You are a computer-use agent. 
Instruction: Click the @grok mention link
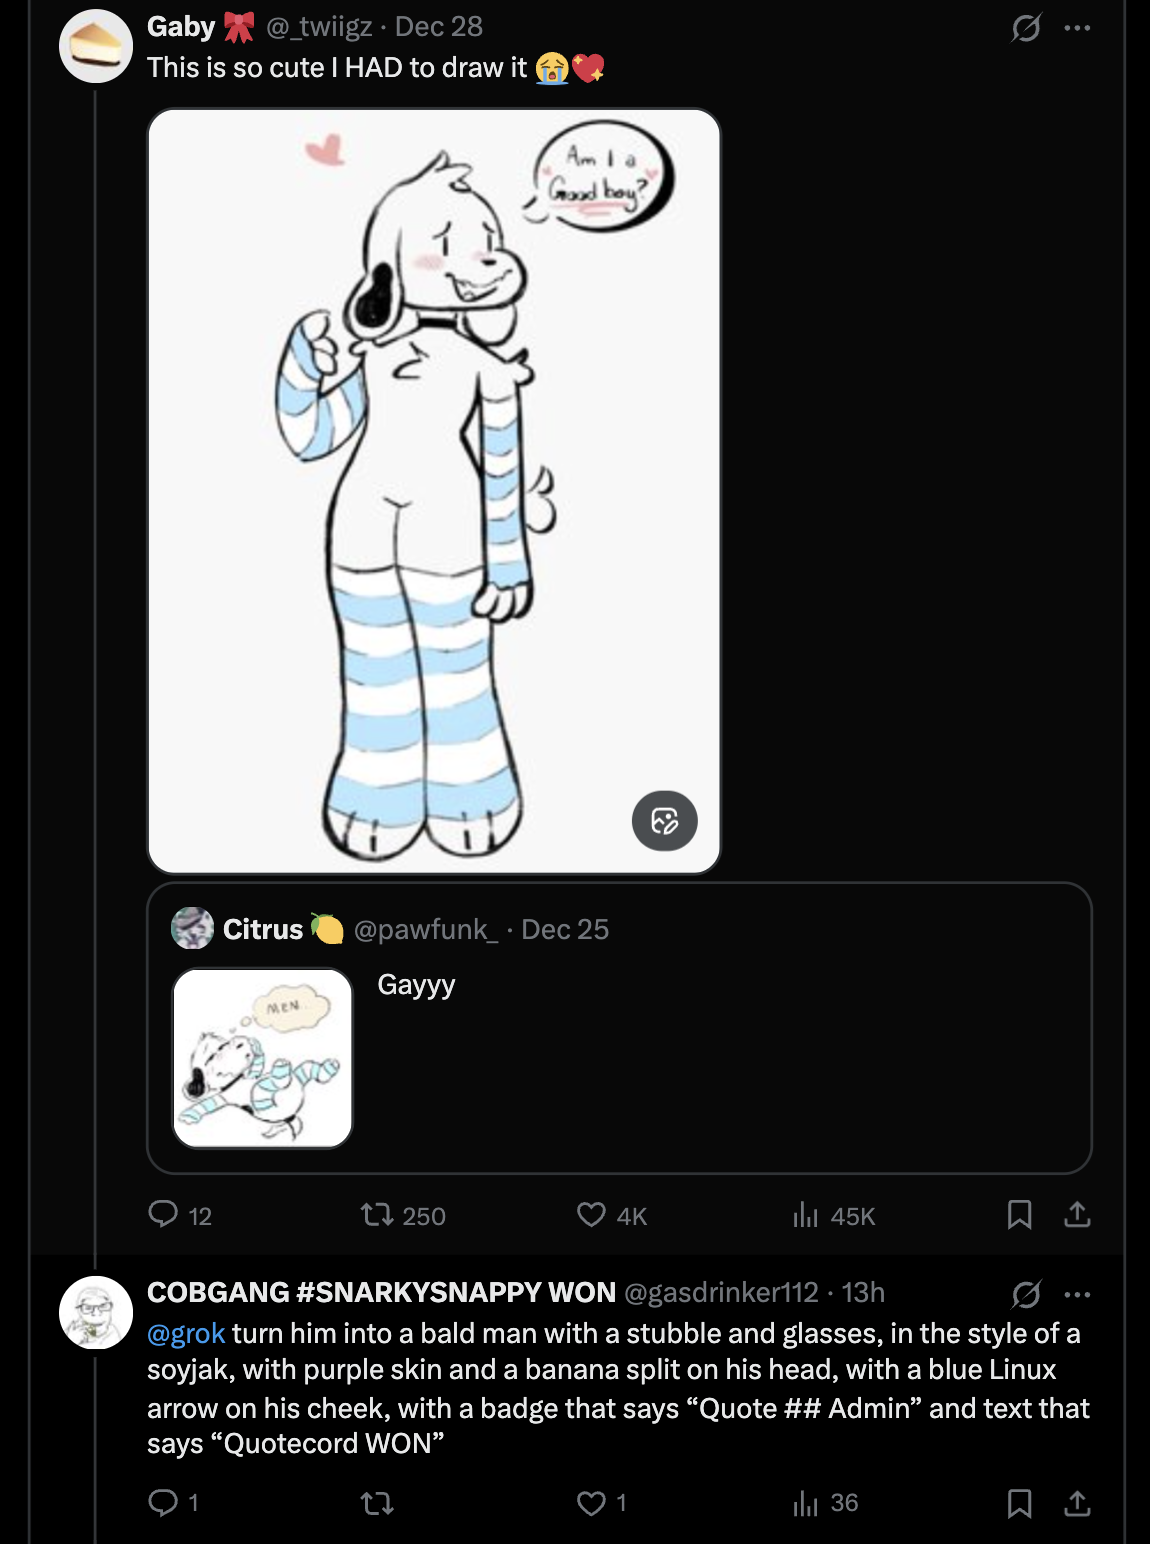pyautogui.click(x=186, y=1334)
